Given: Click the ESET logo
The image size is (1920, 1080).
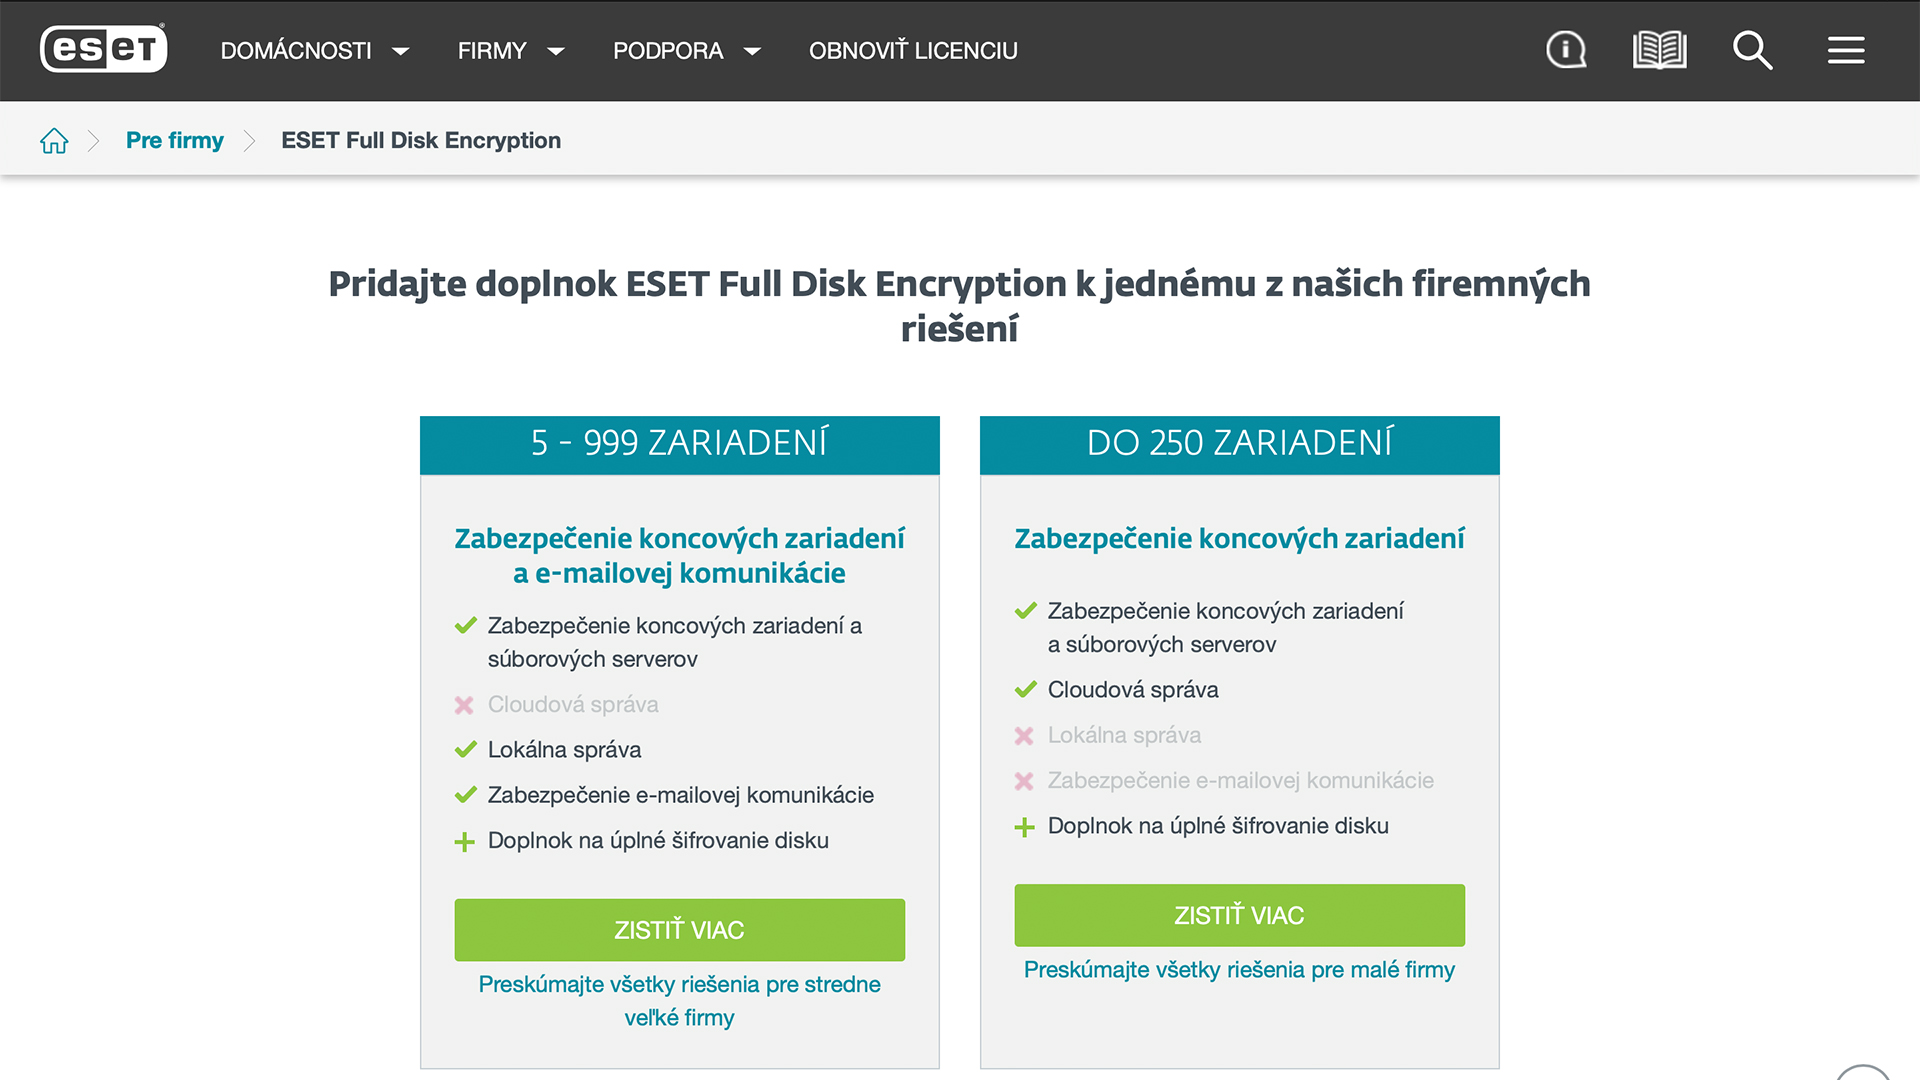Looking at the screenshot, I should (104, 49).
